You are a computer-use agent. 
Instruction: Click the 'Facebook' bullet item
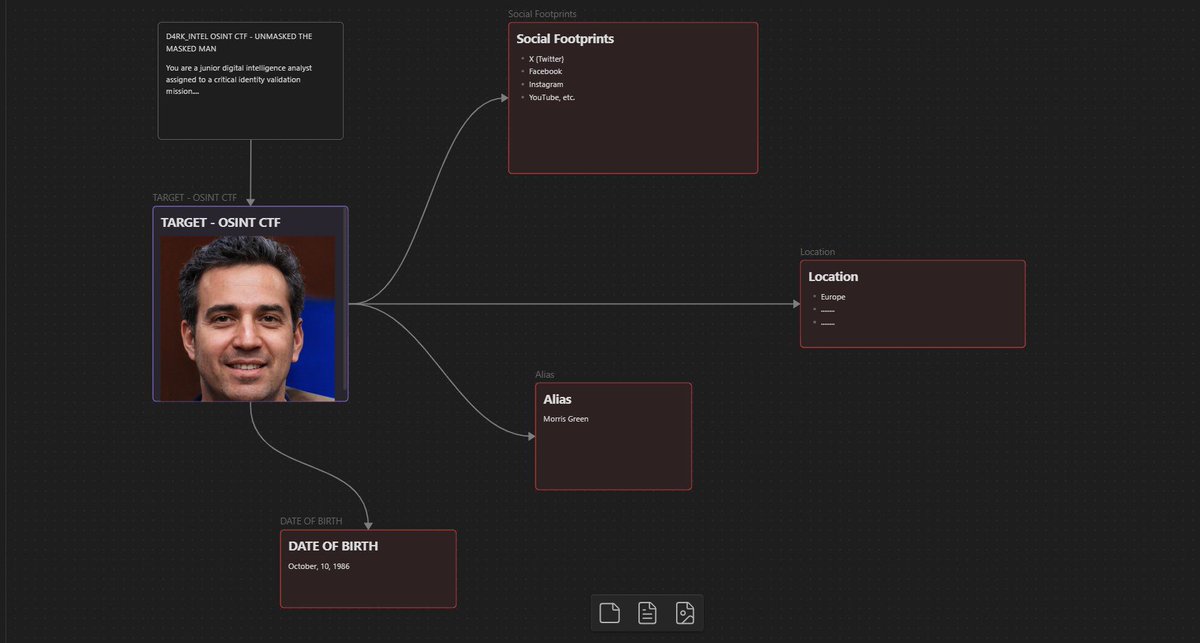click(545, 72)
